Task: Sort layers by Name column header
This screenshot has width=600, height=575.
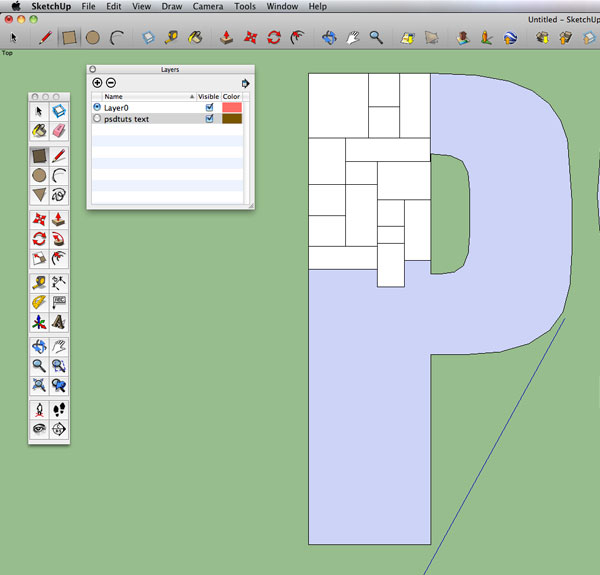Action: (x=149, y=96)
